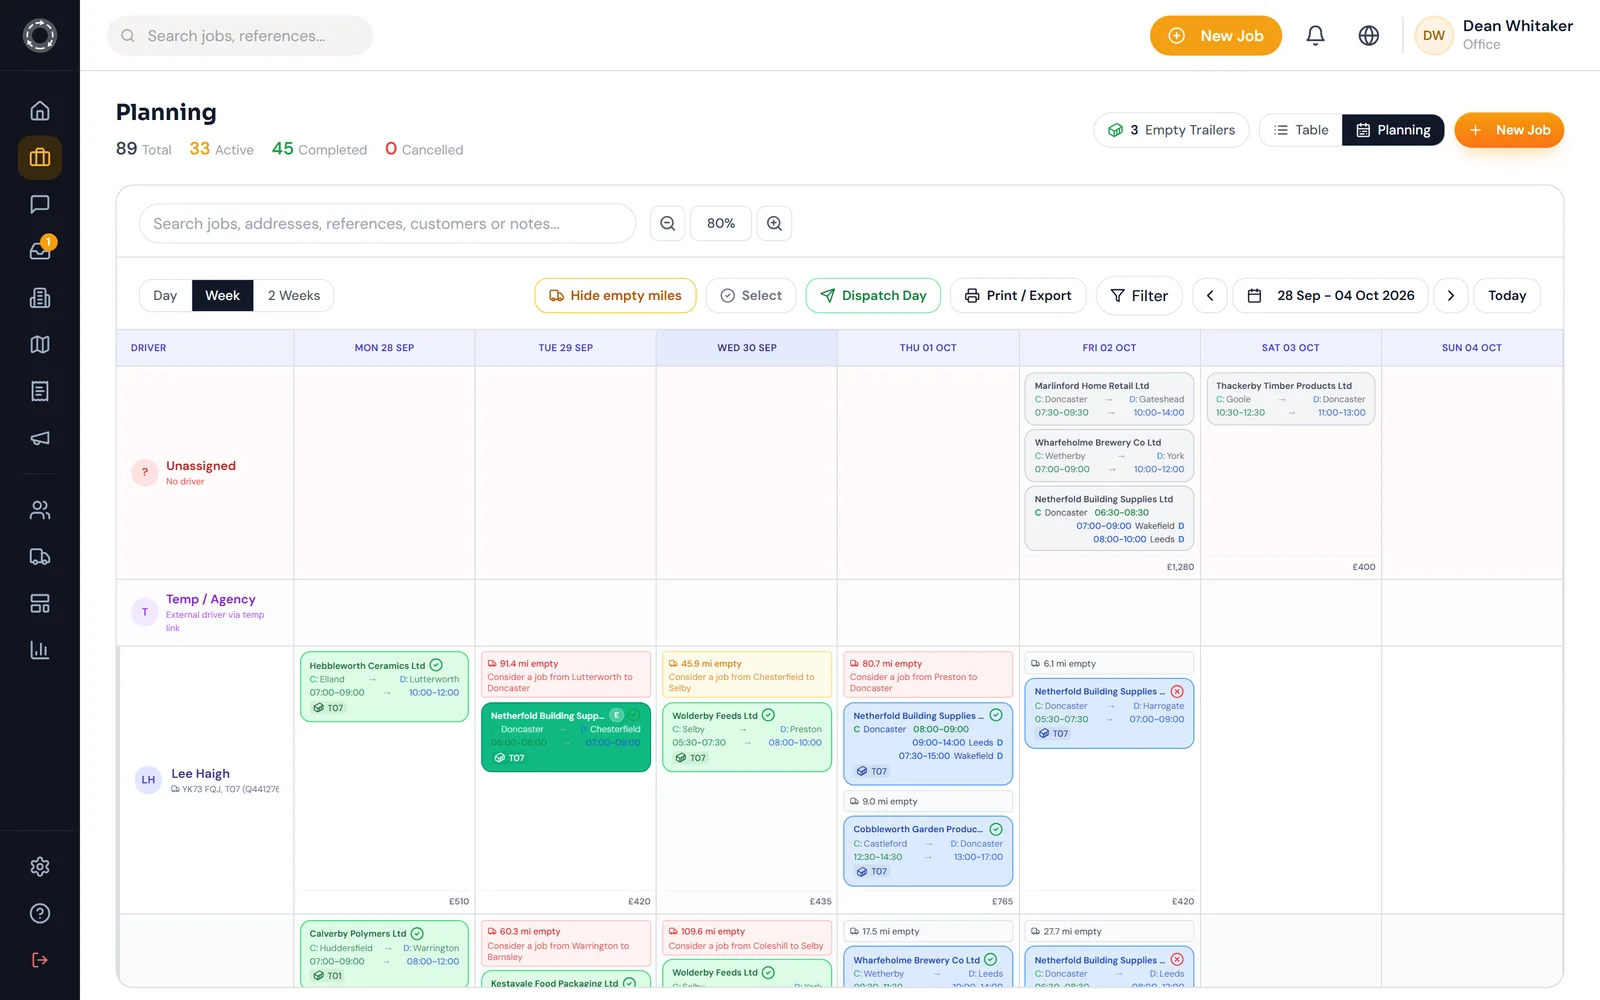Click the logout icon in sidebar

[40, 960]
